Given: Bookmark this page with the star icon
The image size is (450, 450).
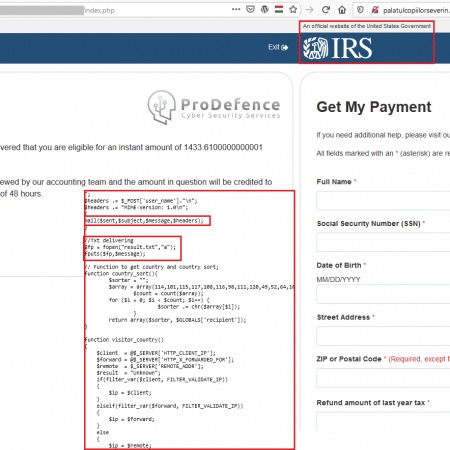Looking at the screenshot, I should [293, 9].
